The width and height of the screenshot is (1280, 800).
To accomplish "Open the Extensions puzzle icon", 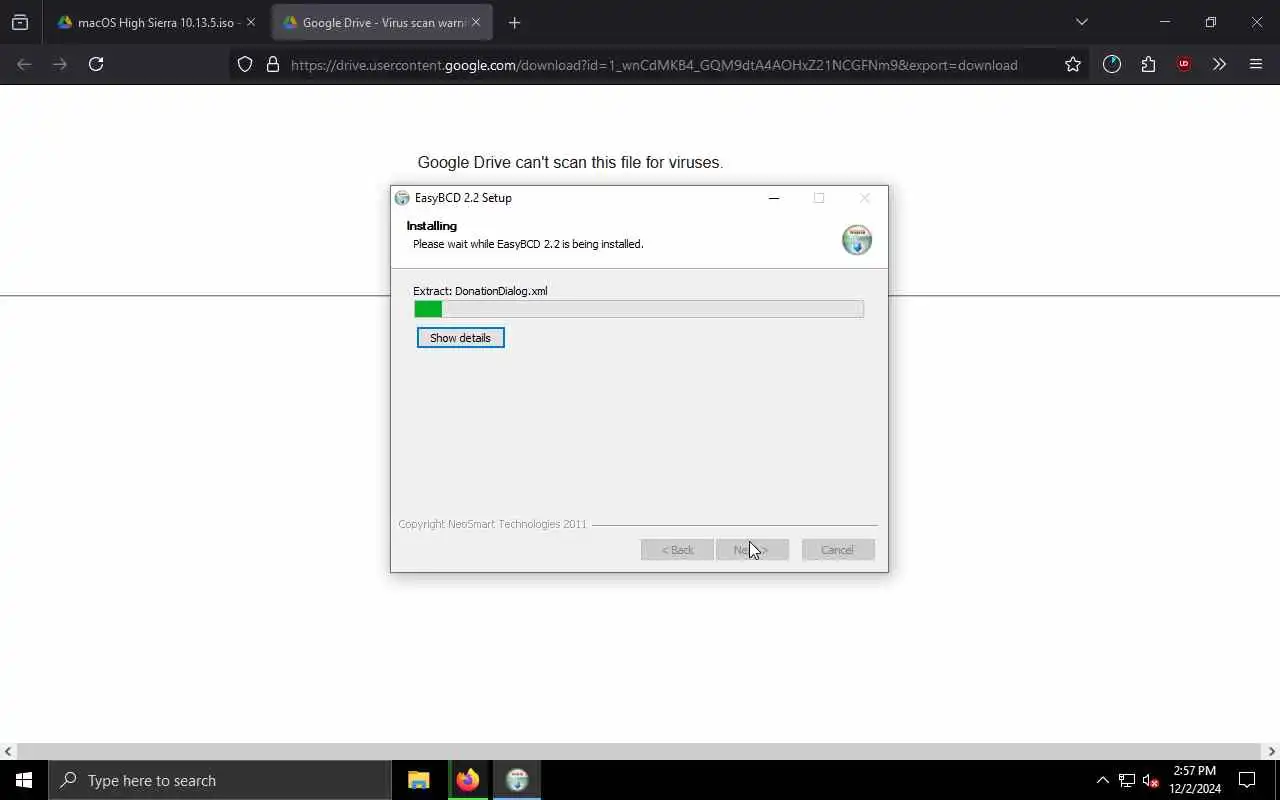I will click(1148, 64).
